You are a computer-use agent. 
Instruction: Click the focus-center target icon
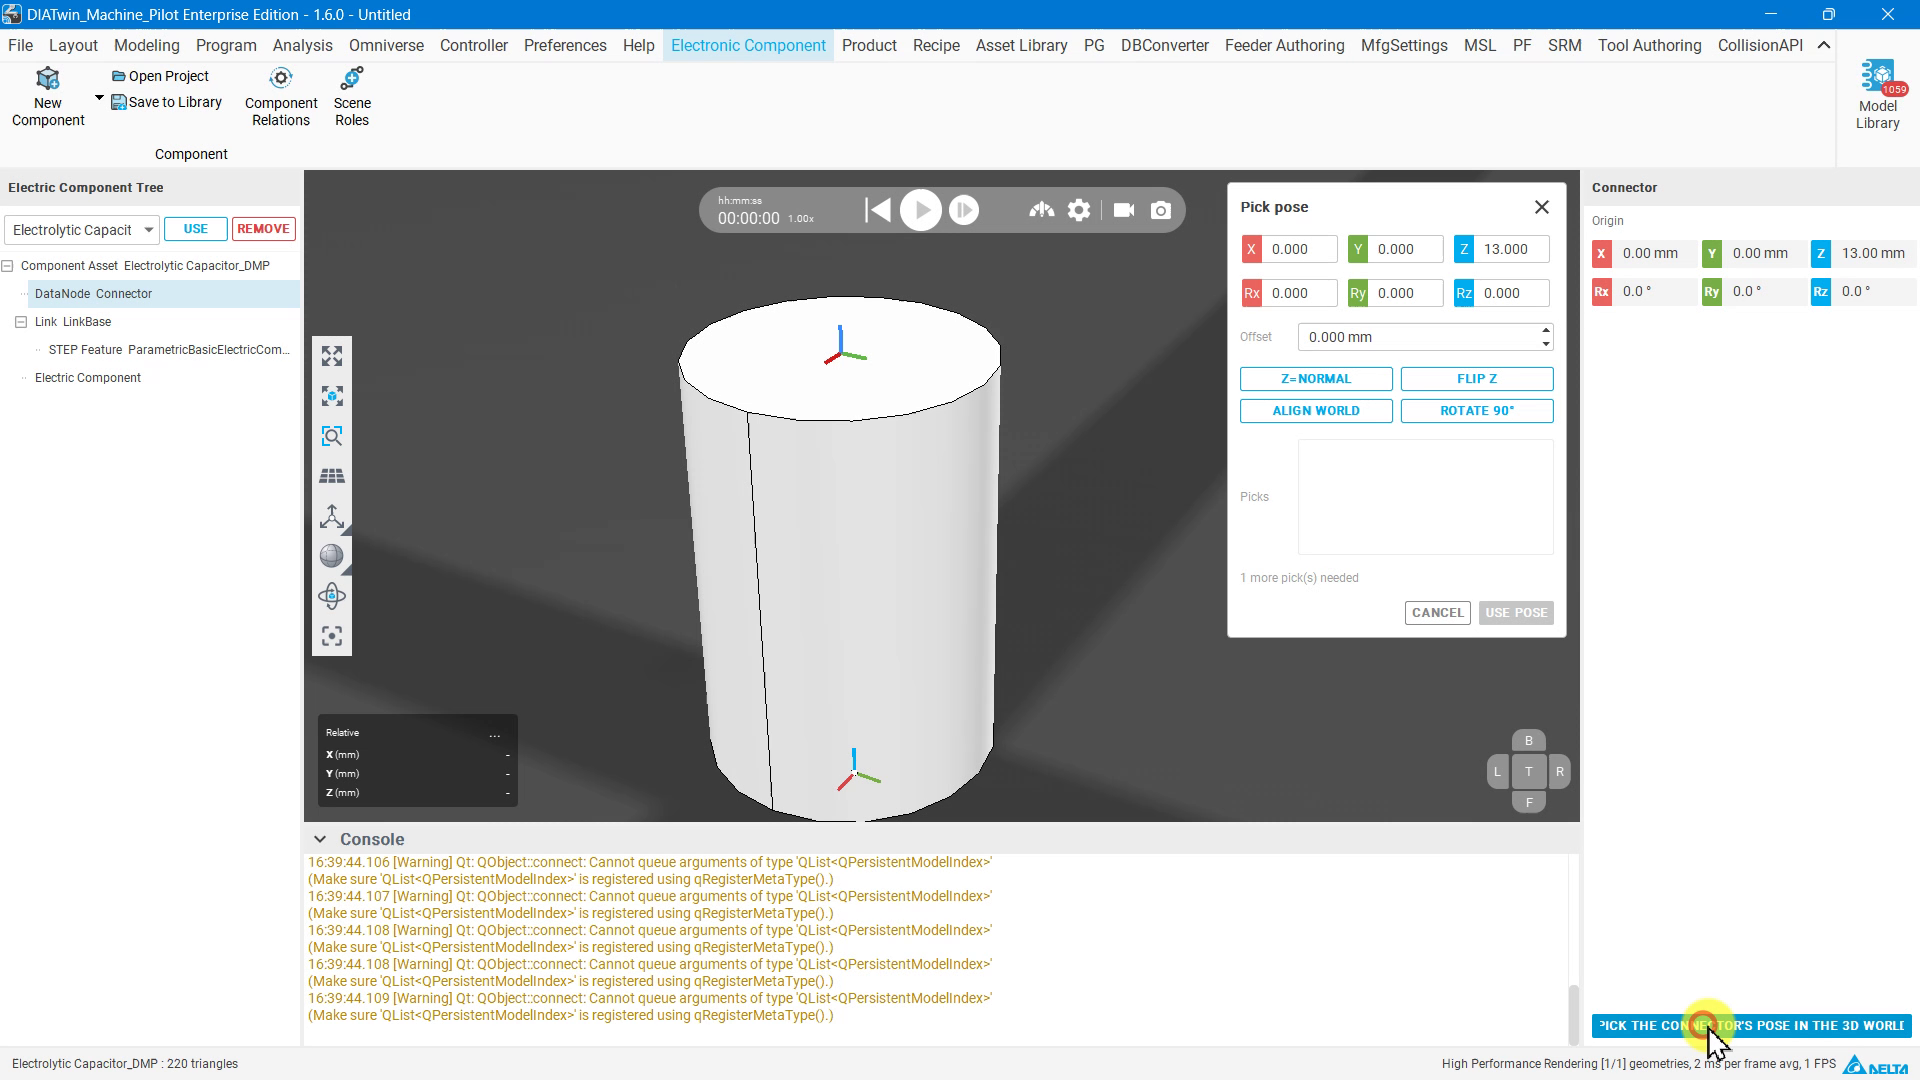(x=332, y=637)
